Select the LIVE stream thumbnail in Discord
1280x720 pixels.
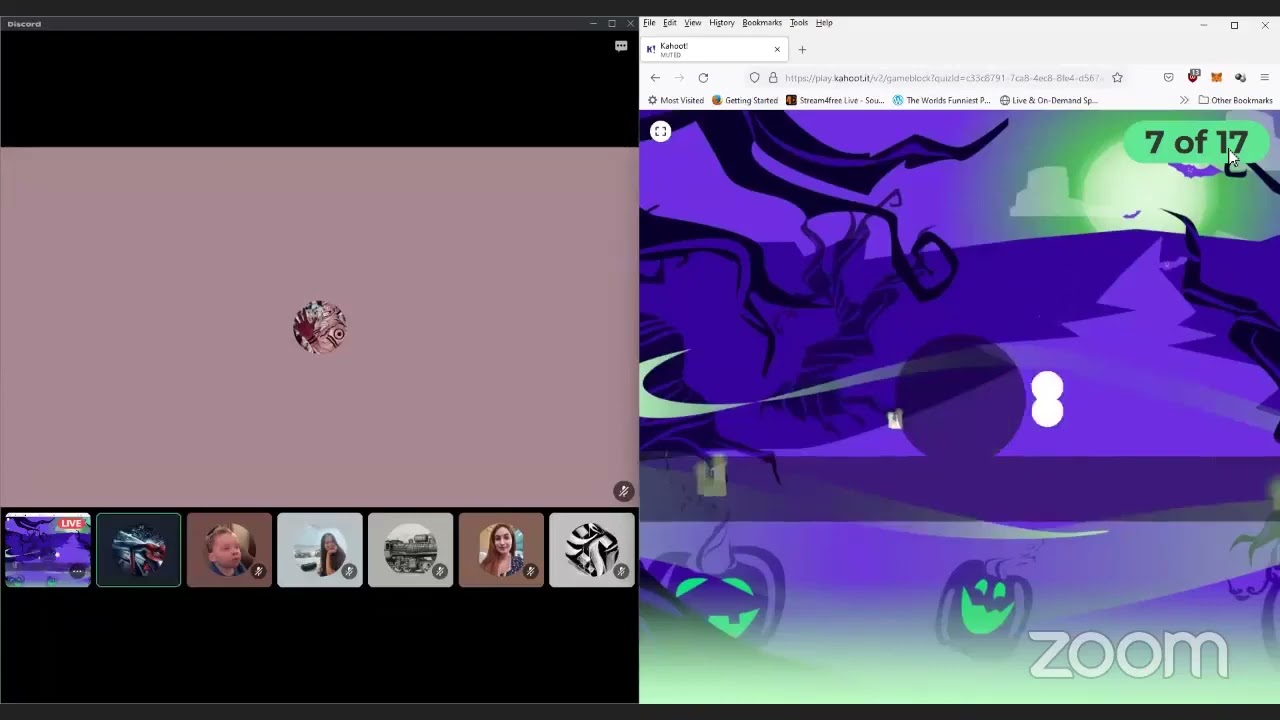pos(48,550)
